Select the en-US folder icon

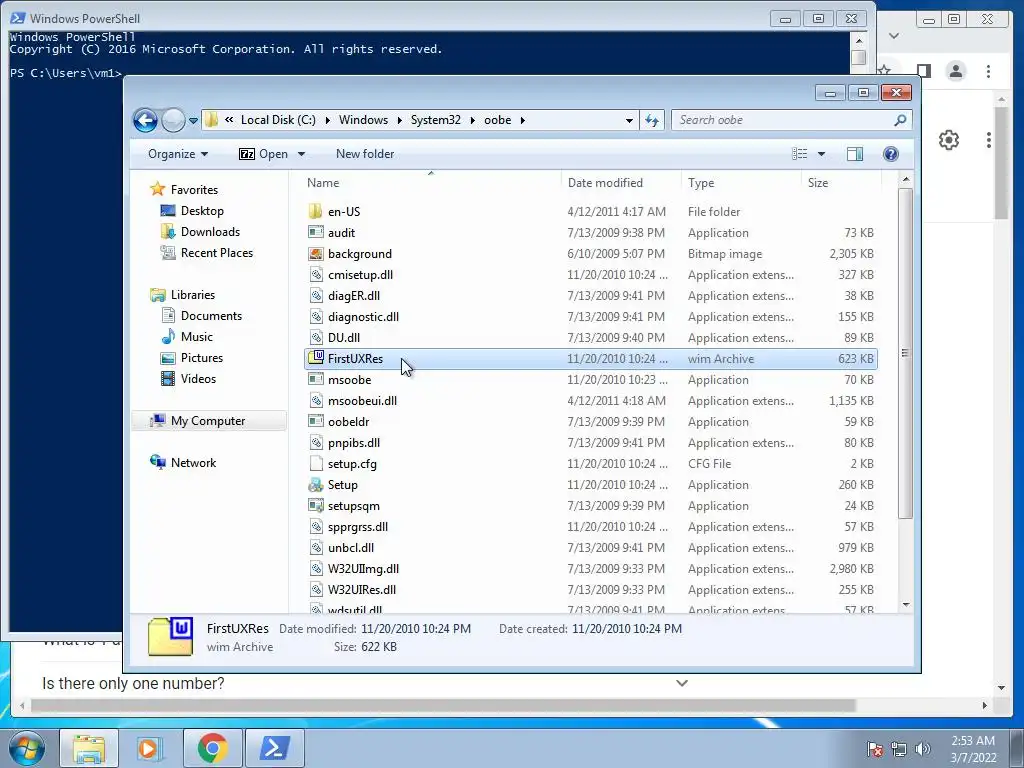click(x=316, y=211)
